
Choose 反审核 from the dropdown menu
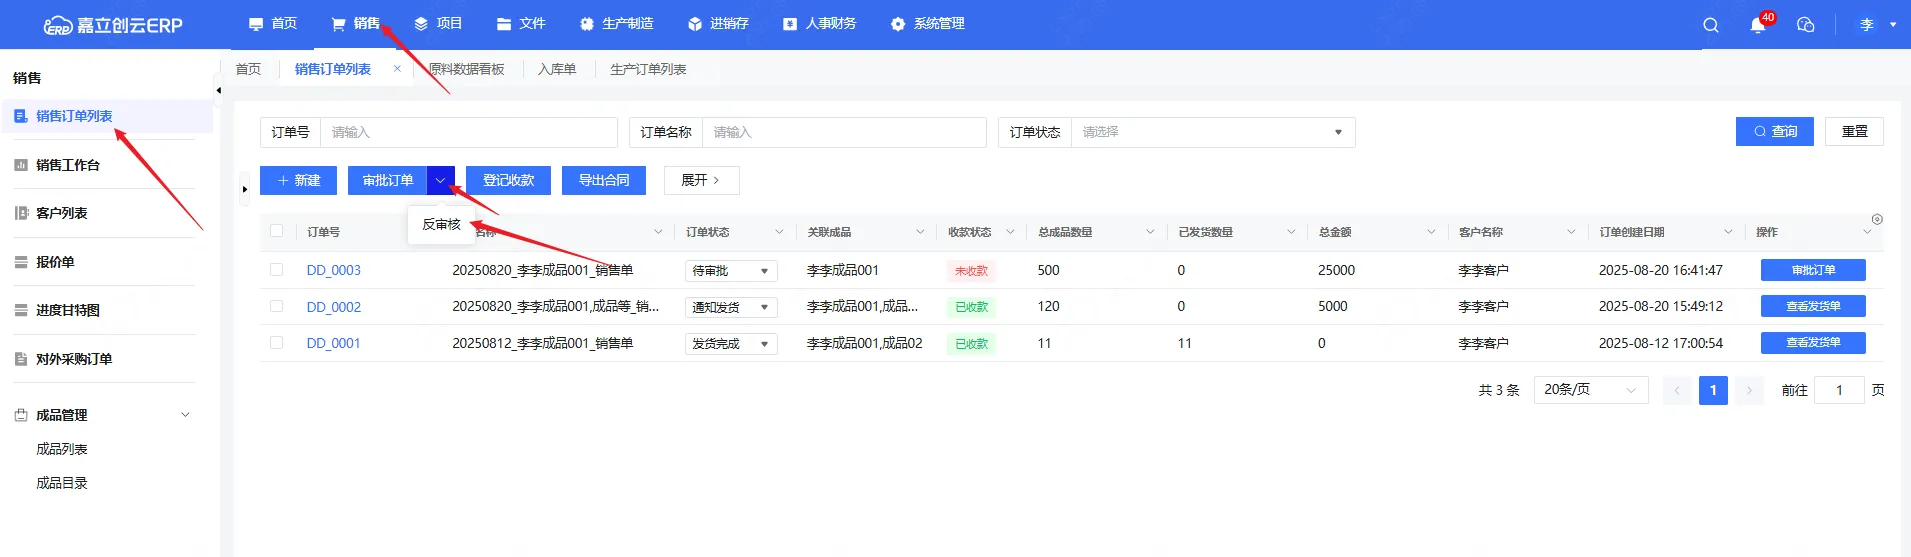[x=441, y=224]
